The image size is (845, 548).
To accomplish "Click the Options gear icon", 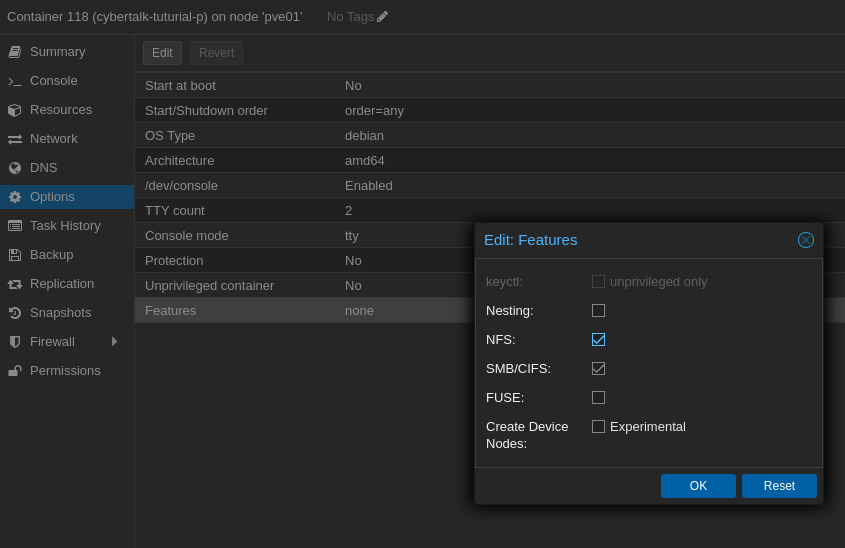I will [15, 197].
